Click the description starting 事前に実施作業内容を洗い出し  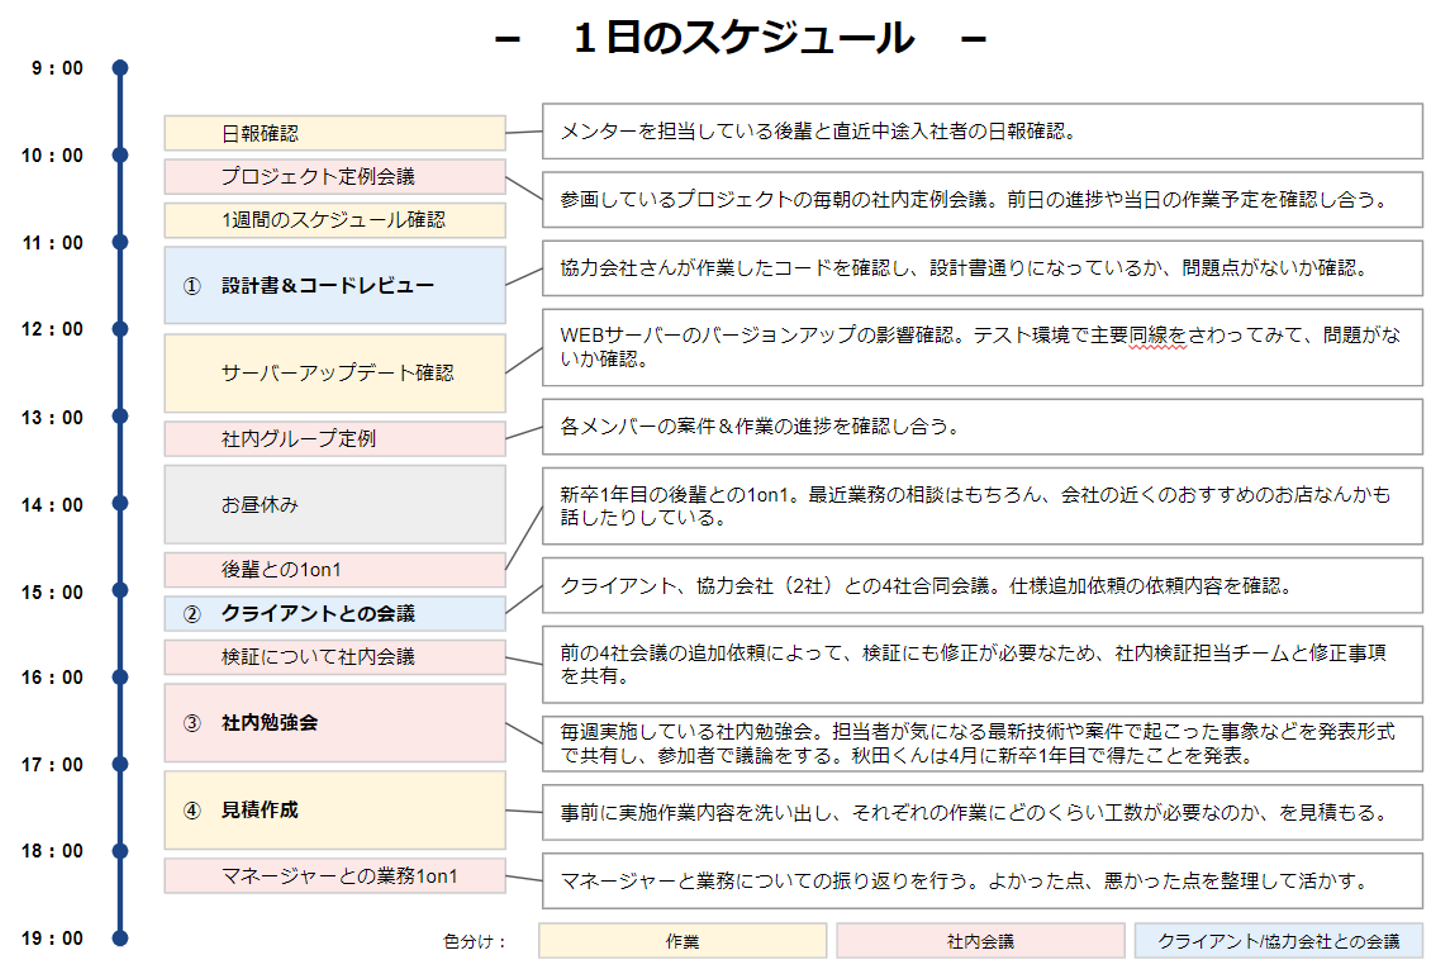982,812
